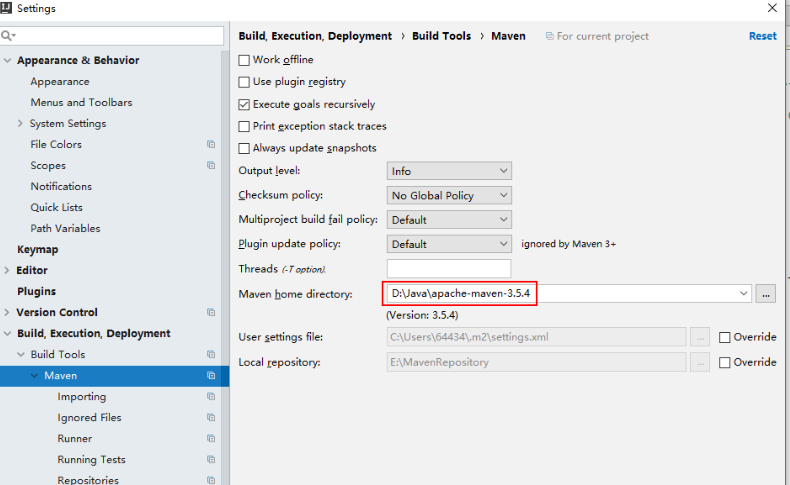Open Notifications settings
The image size is (790, 485).
[x=61, y=186]
